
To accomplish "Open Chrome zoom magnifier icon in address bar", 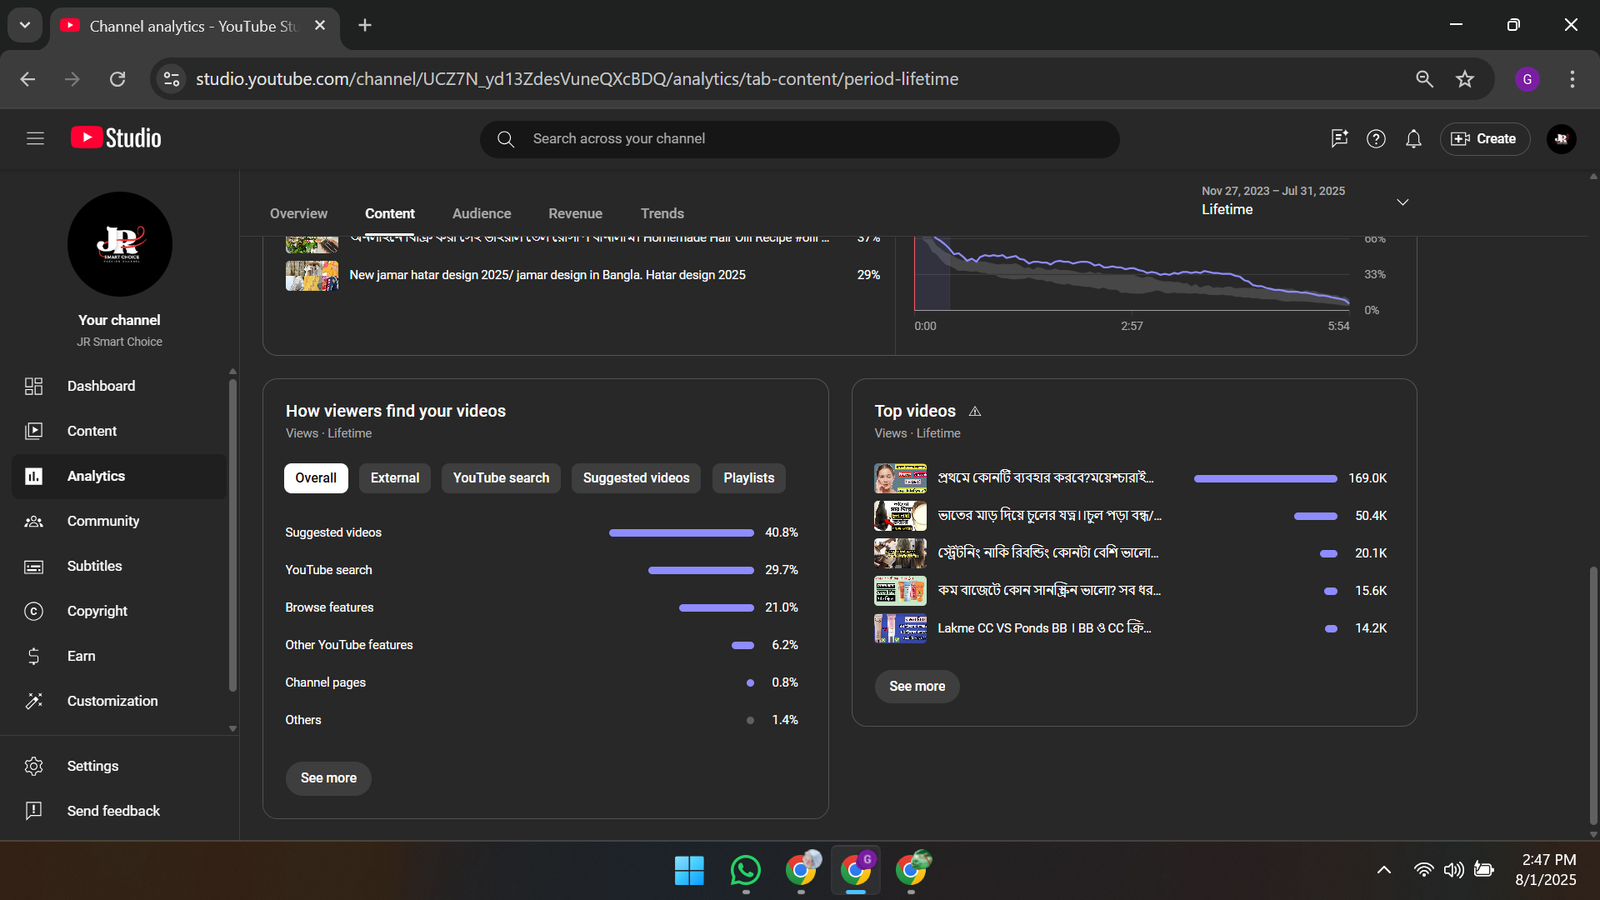I will point(1424,79).
